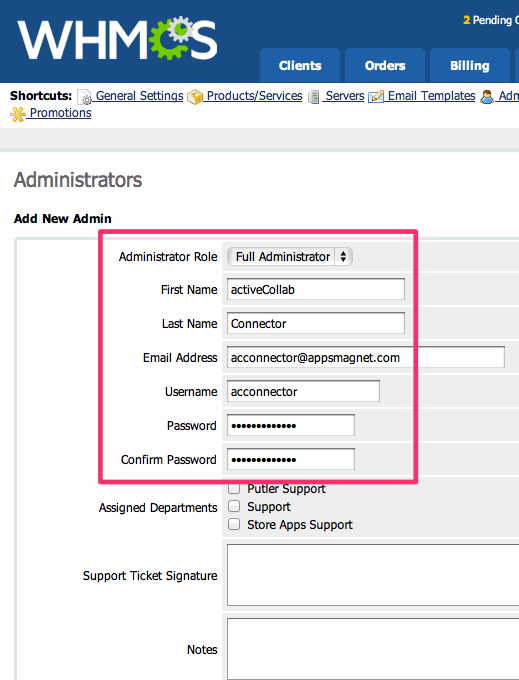Click into the Support Ticket Signature box
Screen dimensions: 519x680
pyautogui.click(x=373, y=575)
